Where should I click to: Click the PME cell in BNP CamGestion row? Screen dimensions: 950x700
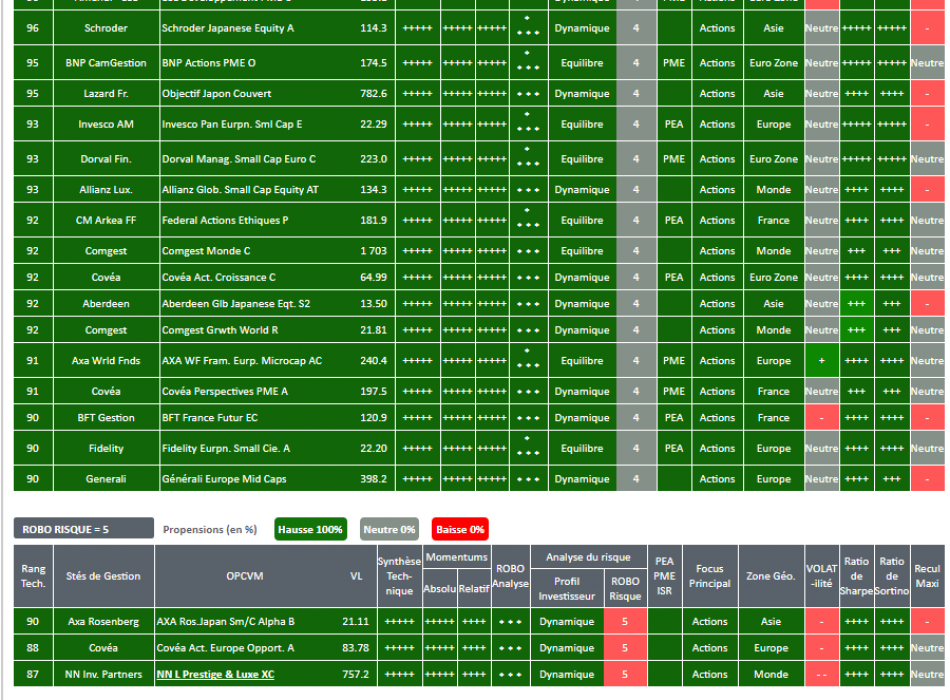[674, 63]
